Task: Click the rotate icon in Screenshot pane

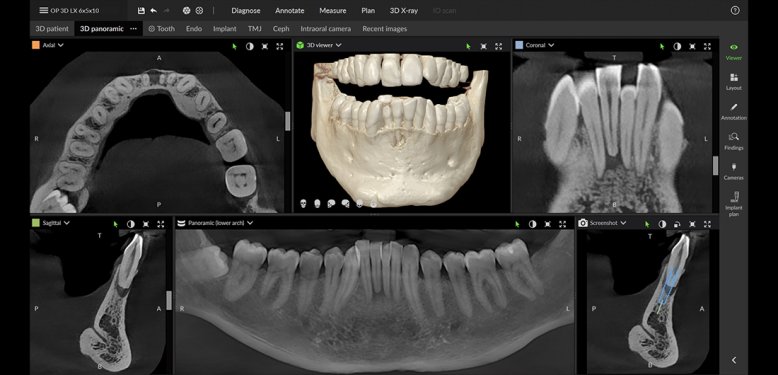Action: click(x=676, y=224)
